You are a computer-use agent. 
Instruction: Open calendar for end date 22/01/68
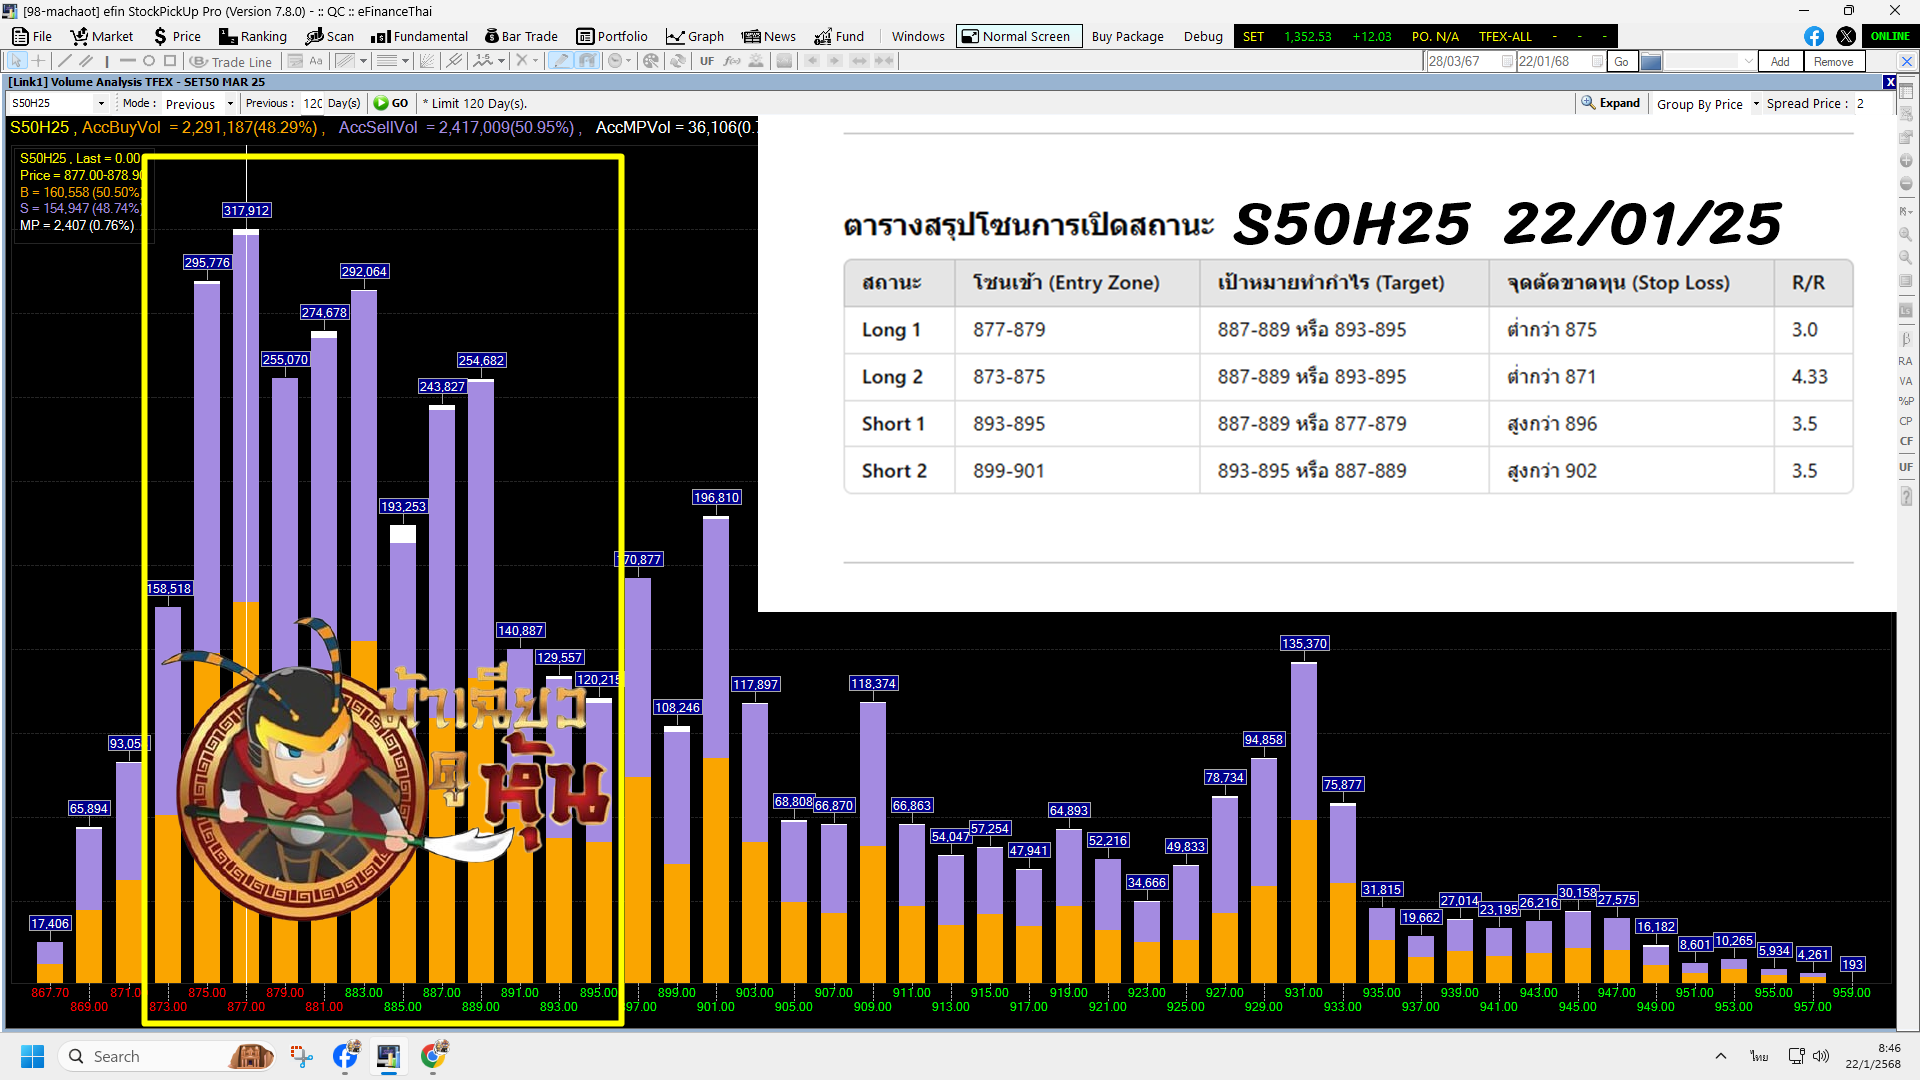[1597, 61]
